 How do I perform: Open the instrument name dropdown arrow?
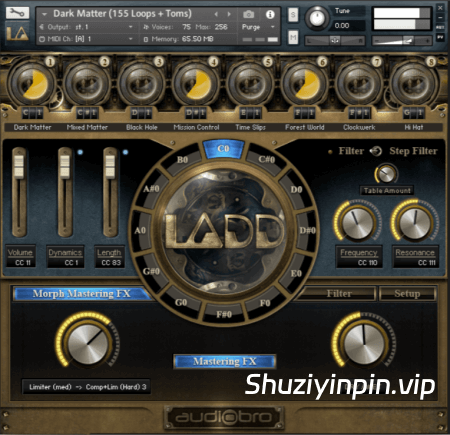(x=44, y=14)
